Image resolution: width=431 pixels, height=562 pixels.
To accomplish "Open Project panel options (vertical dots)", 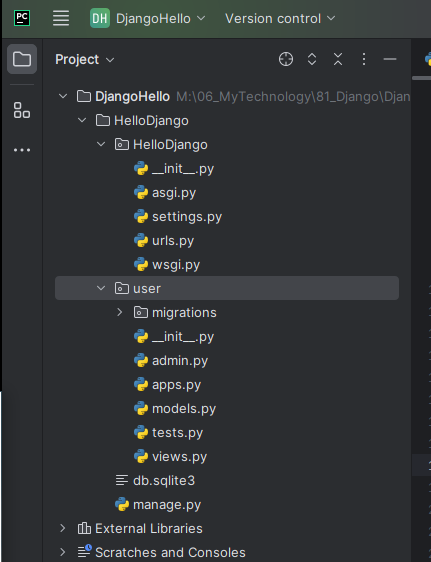I will click(364, 59).
